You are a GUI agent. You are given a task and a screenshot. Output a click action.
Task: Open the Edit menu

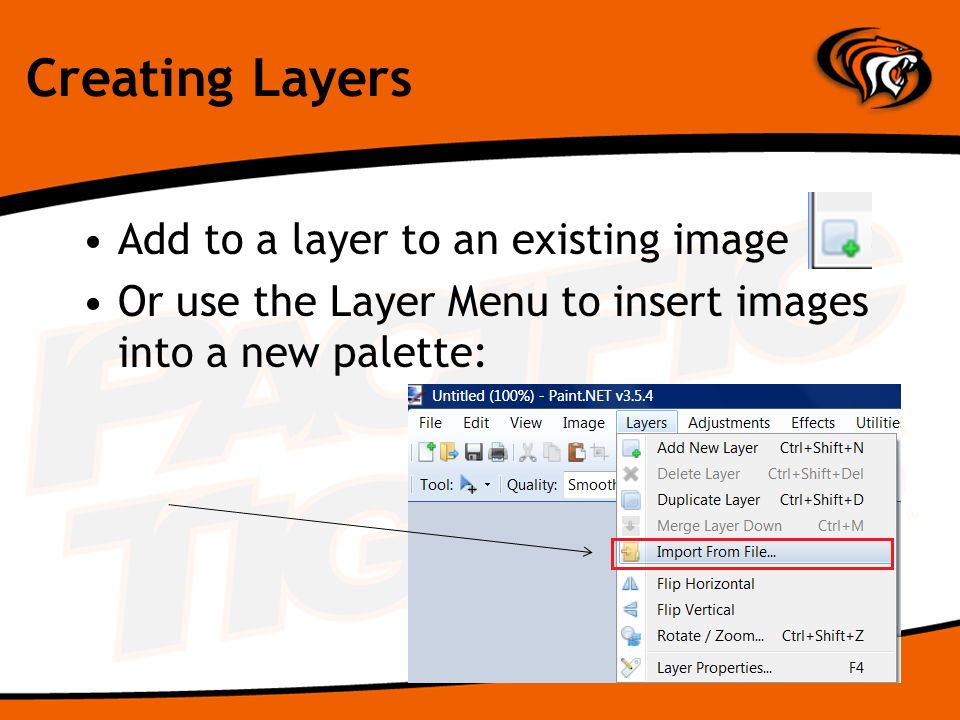pos(476,422)
